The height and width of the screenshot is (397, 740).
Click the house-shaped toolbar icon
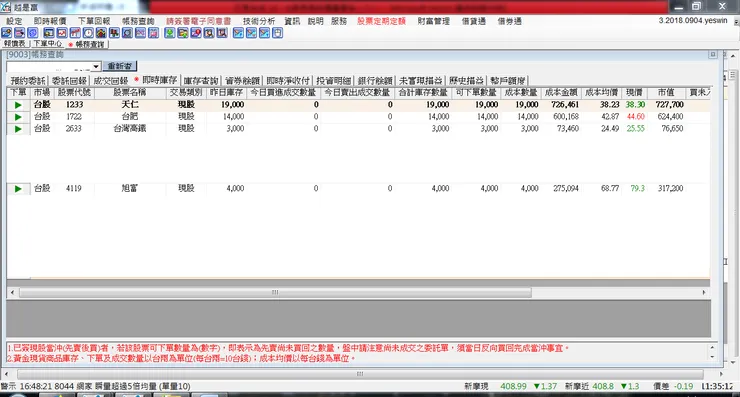(101, 33)
